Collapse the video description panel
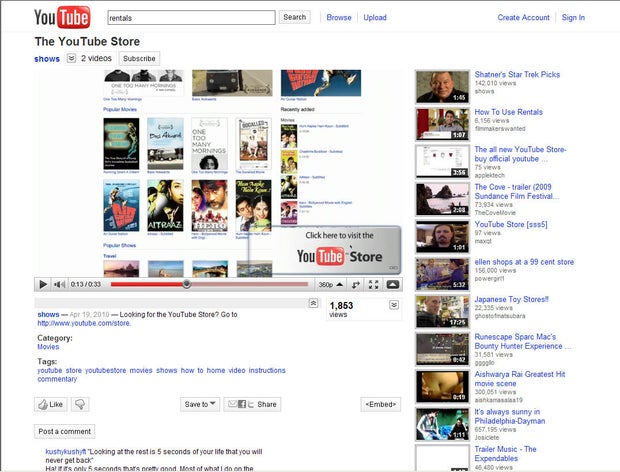 point(313,303)
